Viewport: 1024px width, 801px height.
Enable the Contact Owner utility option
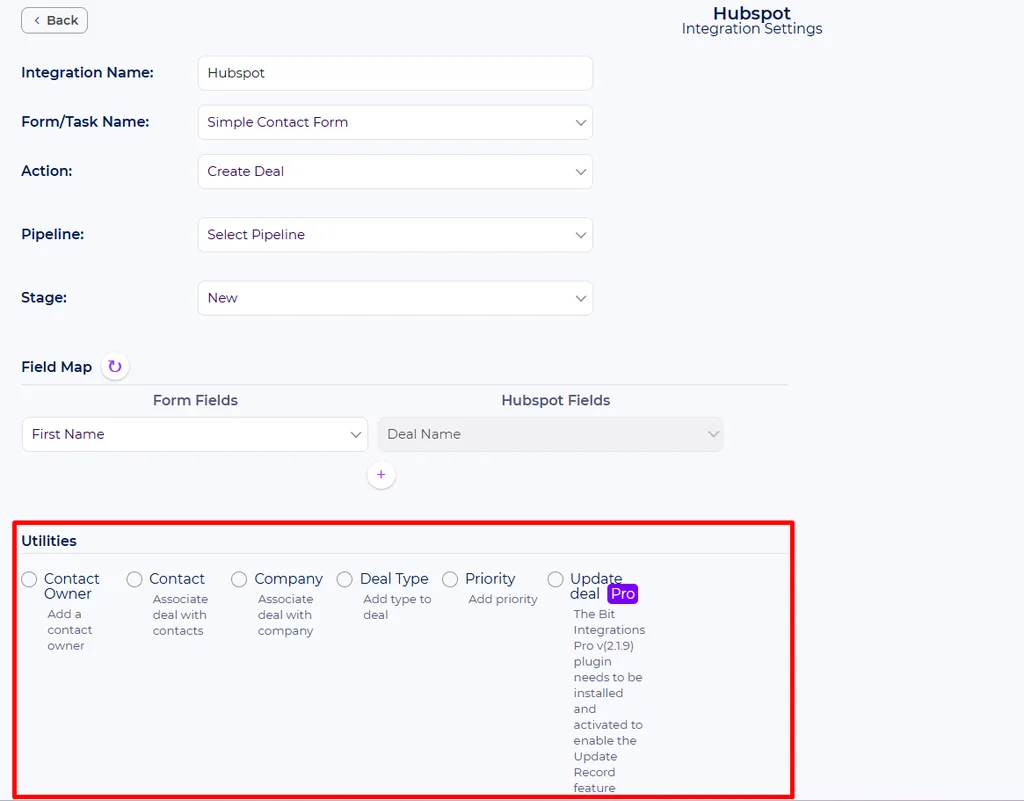tap(29, 579)
